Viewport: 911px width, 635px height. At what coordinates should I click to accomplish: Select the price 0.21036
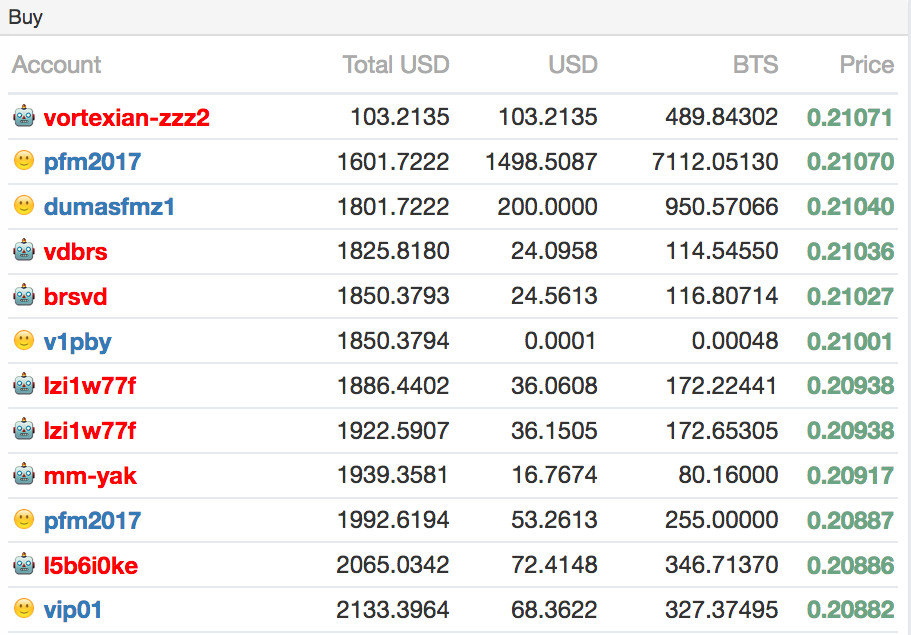pyautogui.click(x=850, y=252)
